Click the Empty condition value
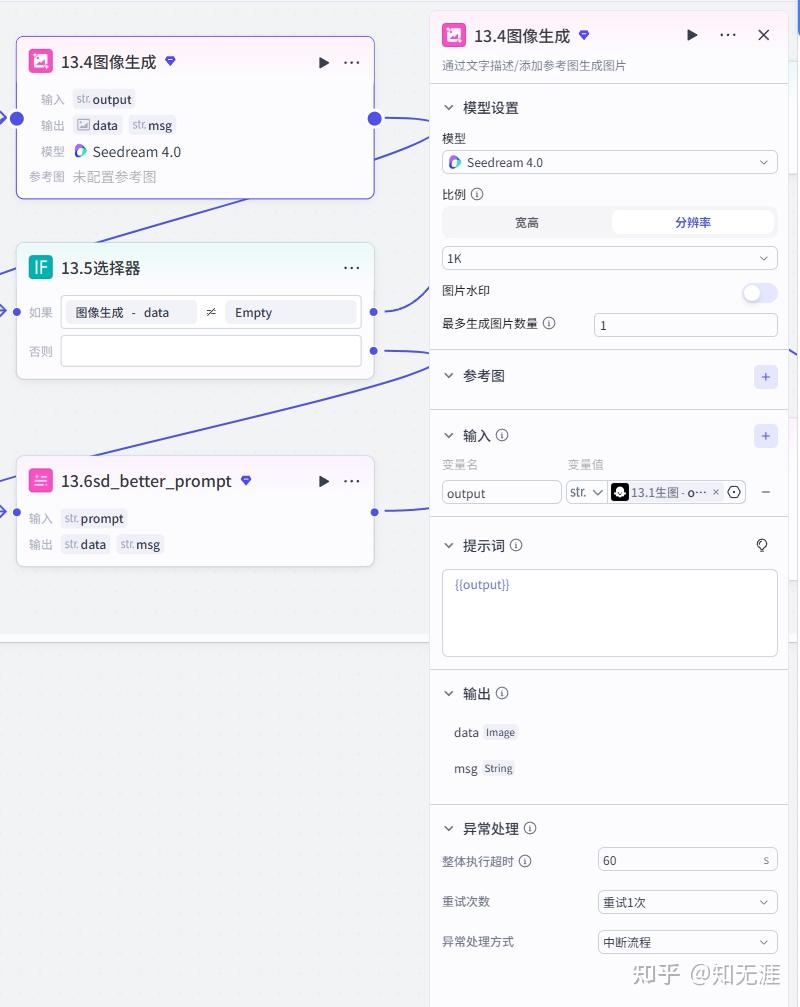 coord(291,312)
